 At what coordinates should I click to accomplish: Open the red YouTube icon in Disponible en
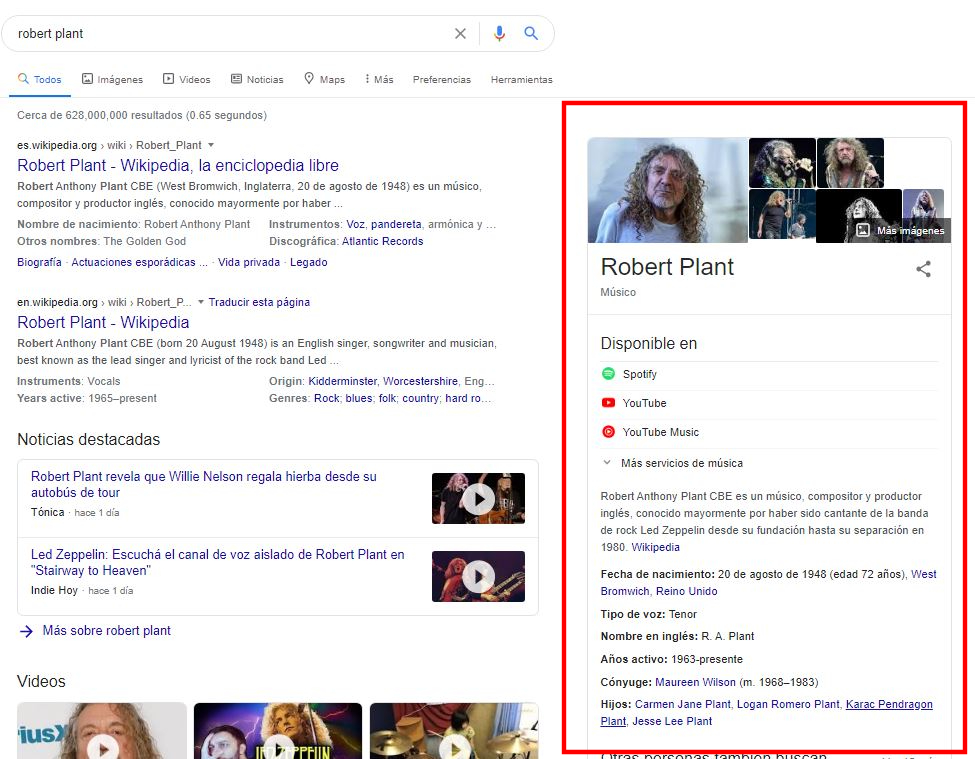[609, 403]
